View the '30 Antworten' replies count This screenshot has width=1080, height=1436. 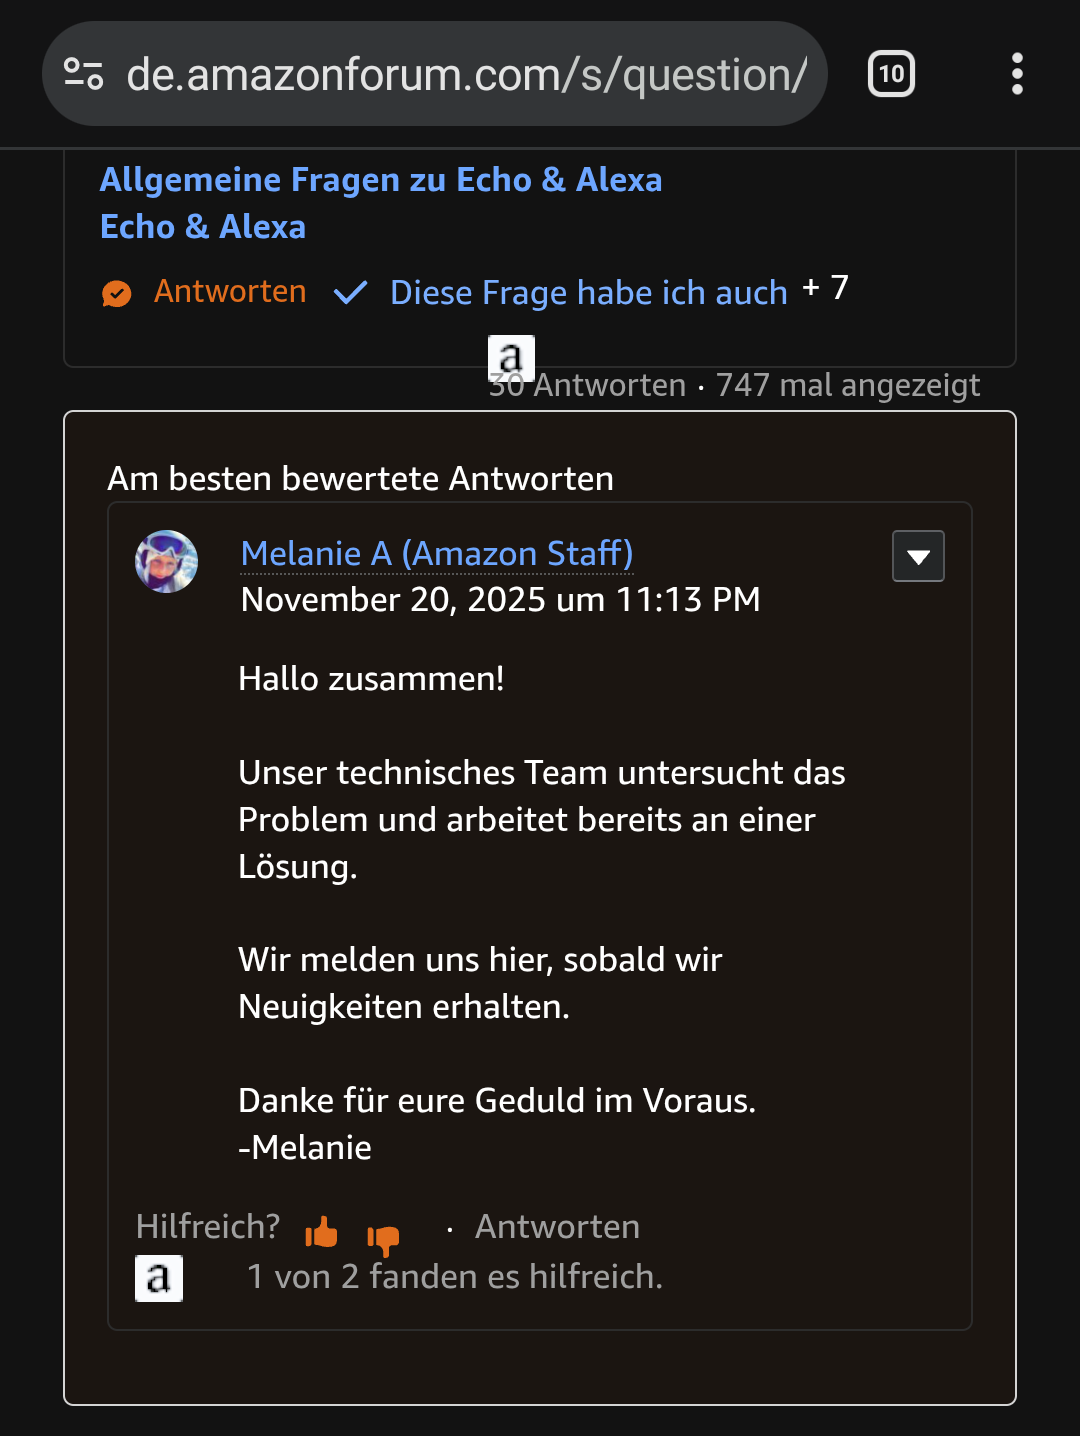[586, 385]
